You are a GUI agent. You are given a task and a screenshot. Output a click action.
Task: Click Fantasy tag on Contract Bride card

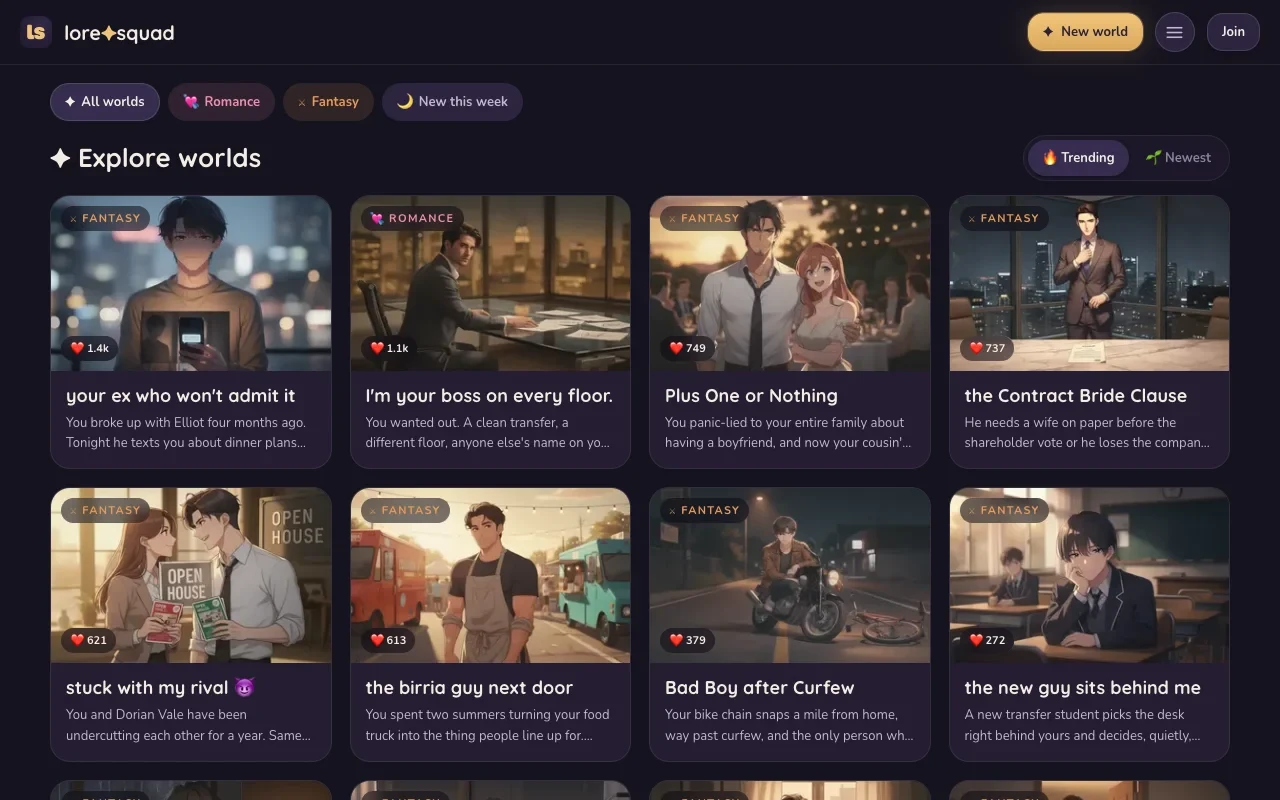1004,218
